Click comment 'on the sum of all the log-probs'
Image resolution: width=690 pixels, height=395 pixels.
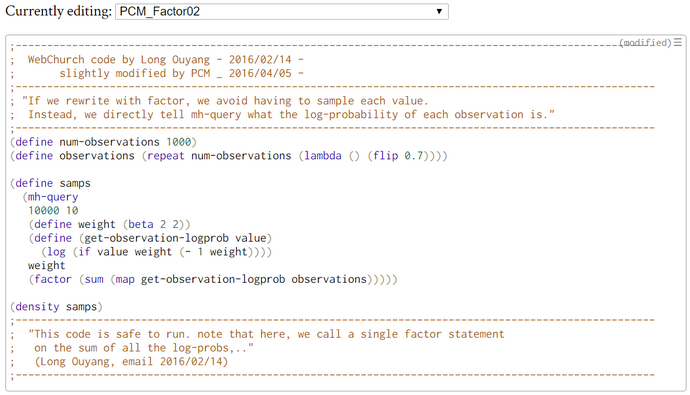pos(144,347)
